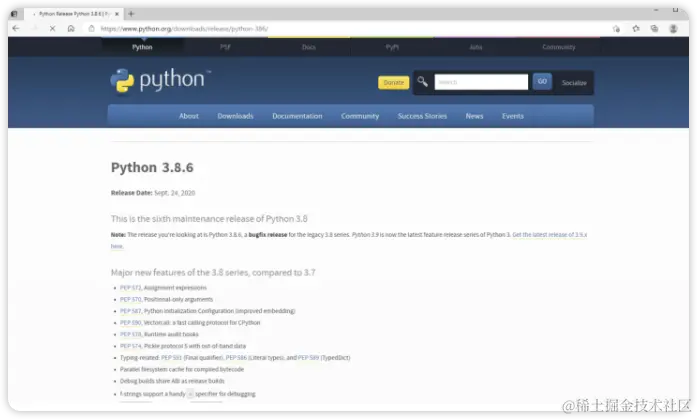Screen dimensions: 697x419
Task: Open the Events navigation item
Action: pyautogui.click(x=513, y=116)
